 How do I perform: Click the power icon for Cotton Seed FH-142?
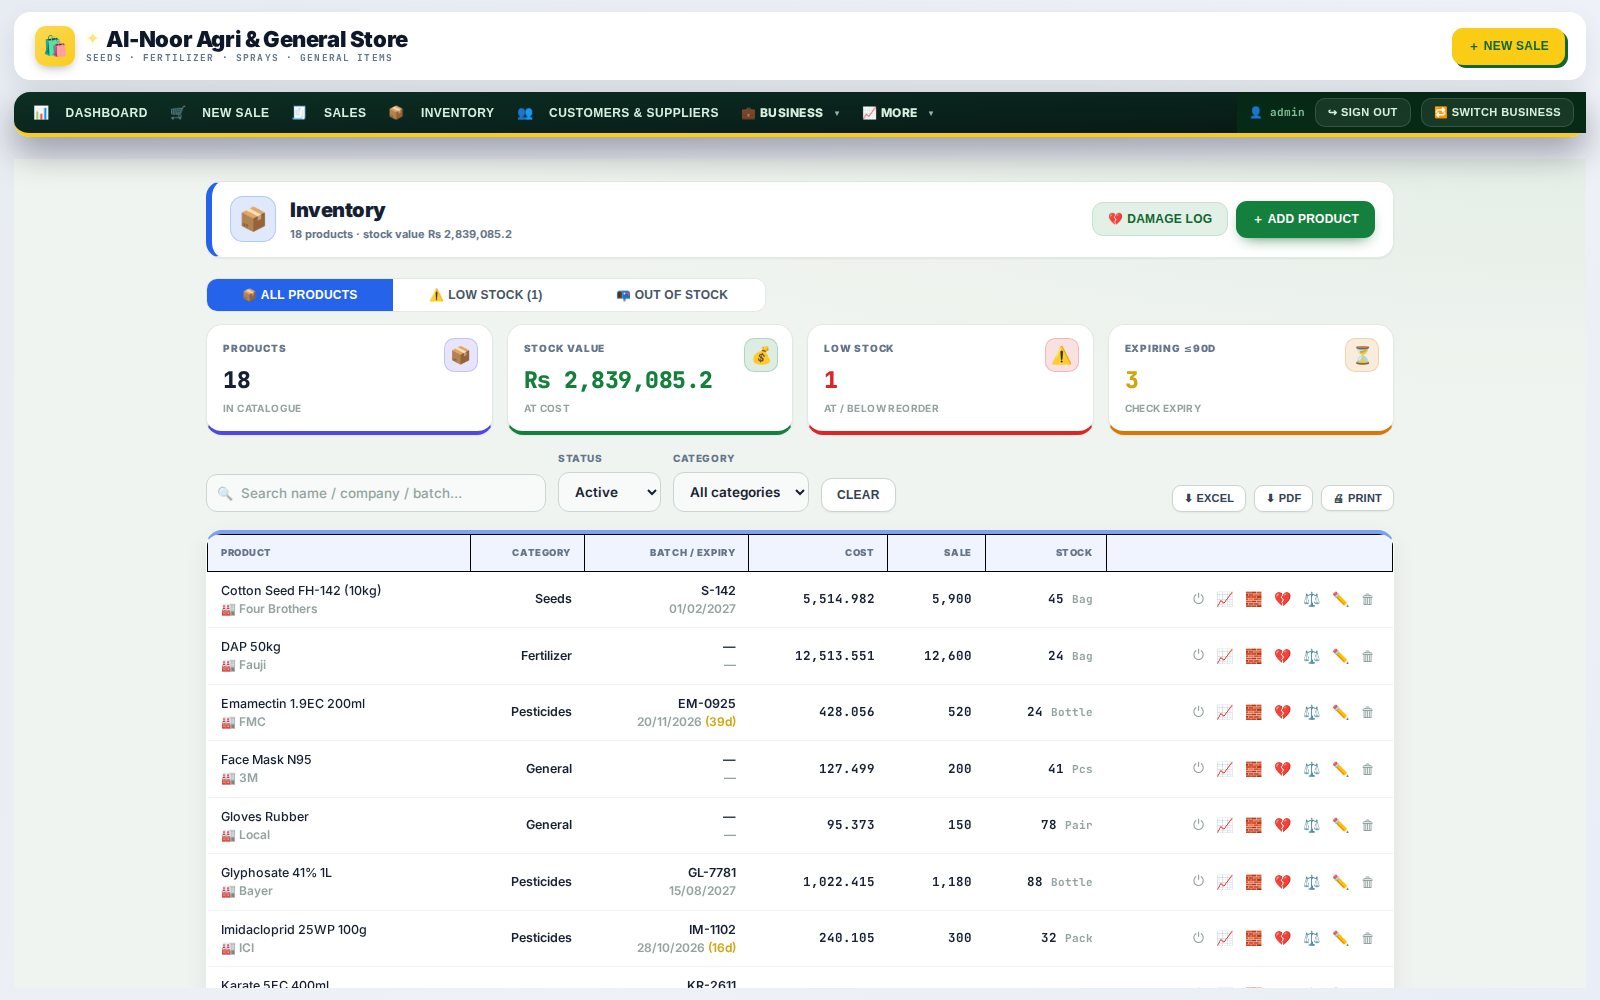pos(1198,599)
